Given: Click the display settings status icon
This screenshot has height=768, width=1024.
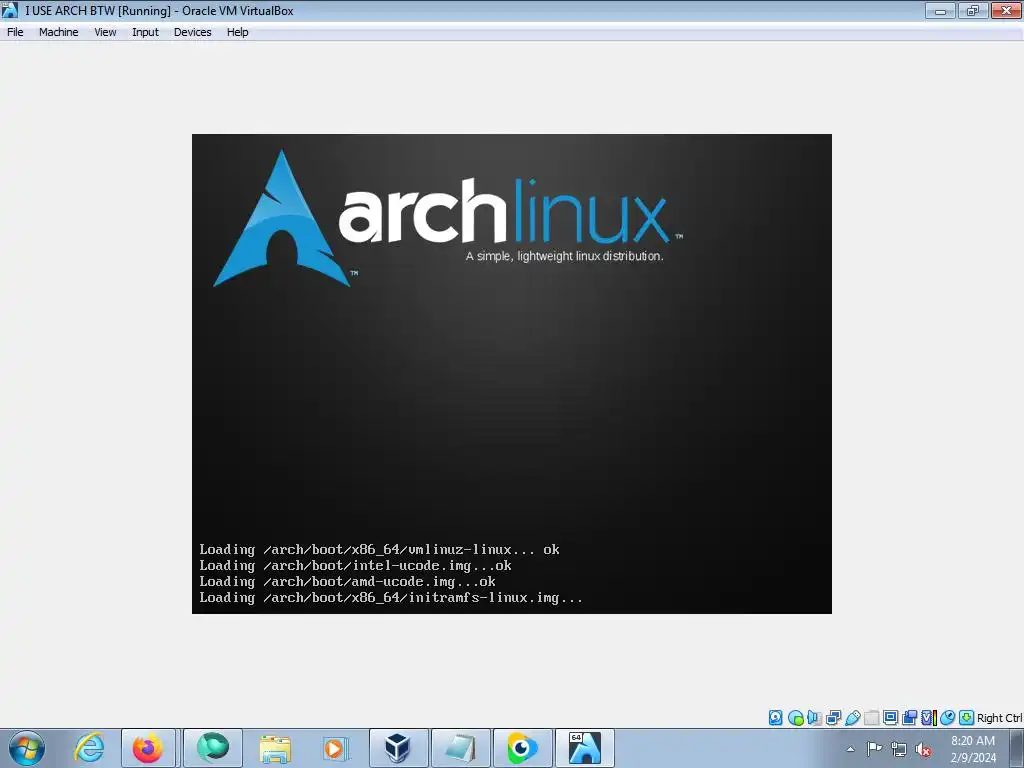Looking at the screenshot, I should (x=890, y=718).
